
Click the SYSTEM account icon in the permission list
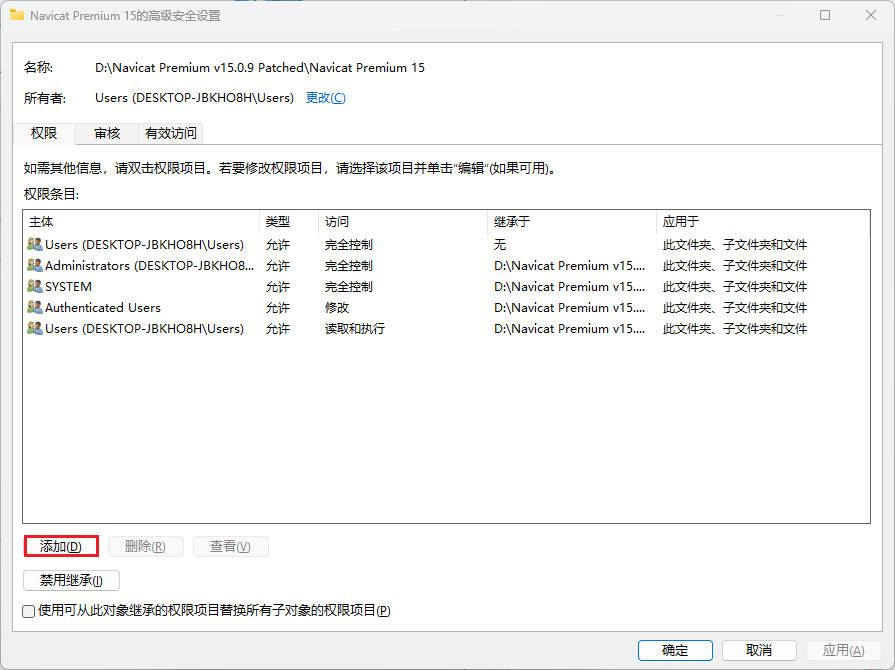coord(33,286)
